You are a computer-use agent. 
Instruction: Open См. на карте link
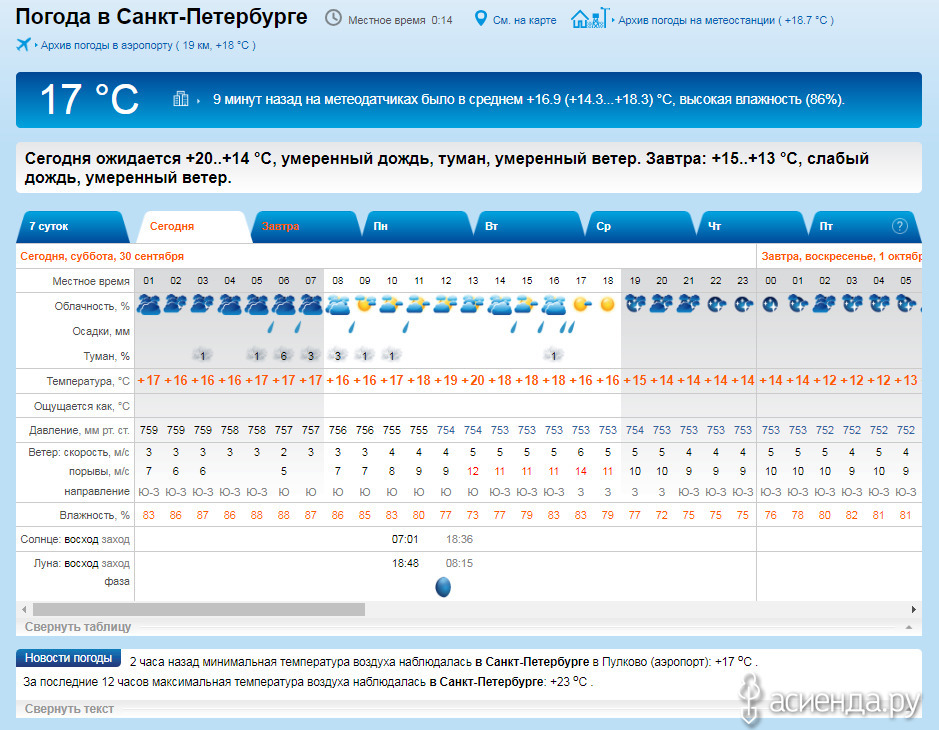tap(525, 20)
